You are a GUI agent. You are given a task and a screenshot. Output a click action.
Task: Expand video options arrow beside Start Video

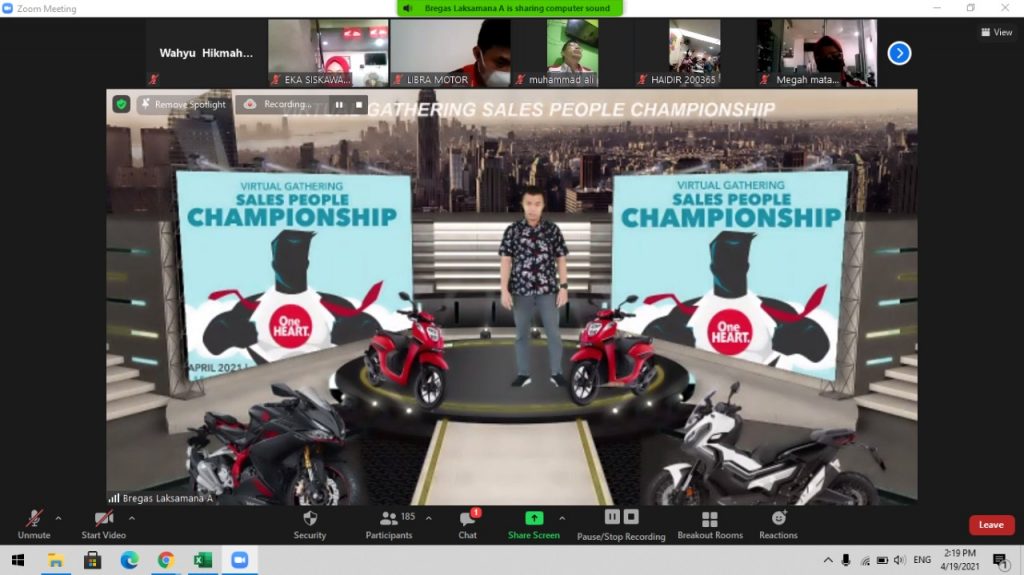coord(131,518)
